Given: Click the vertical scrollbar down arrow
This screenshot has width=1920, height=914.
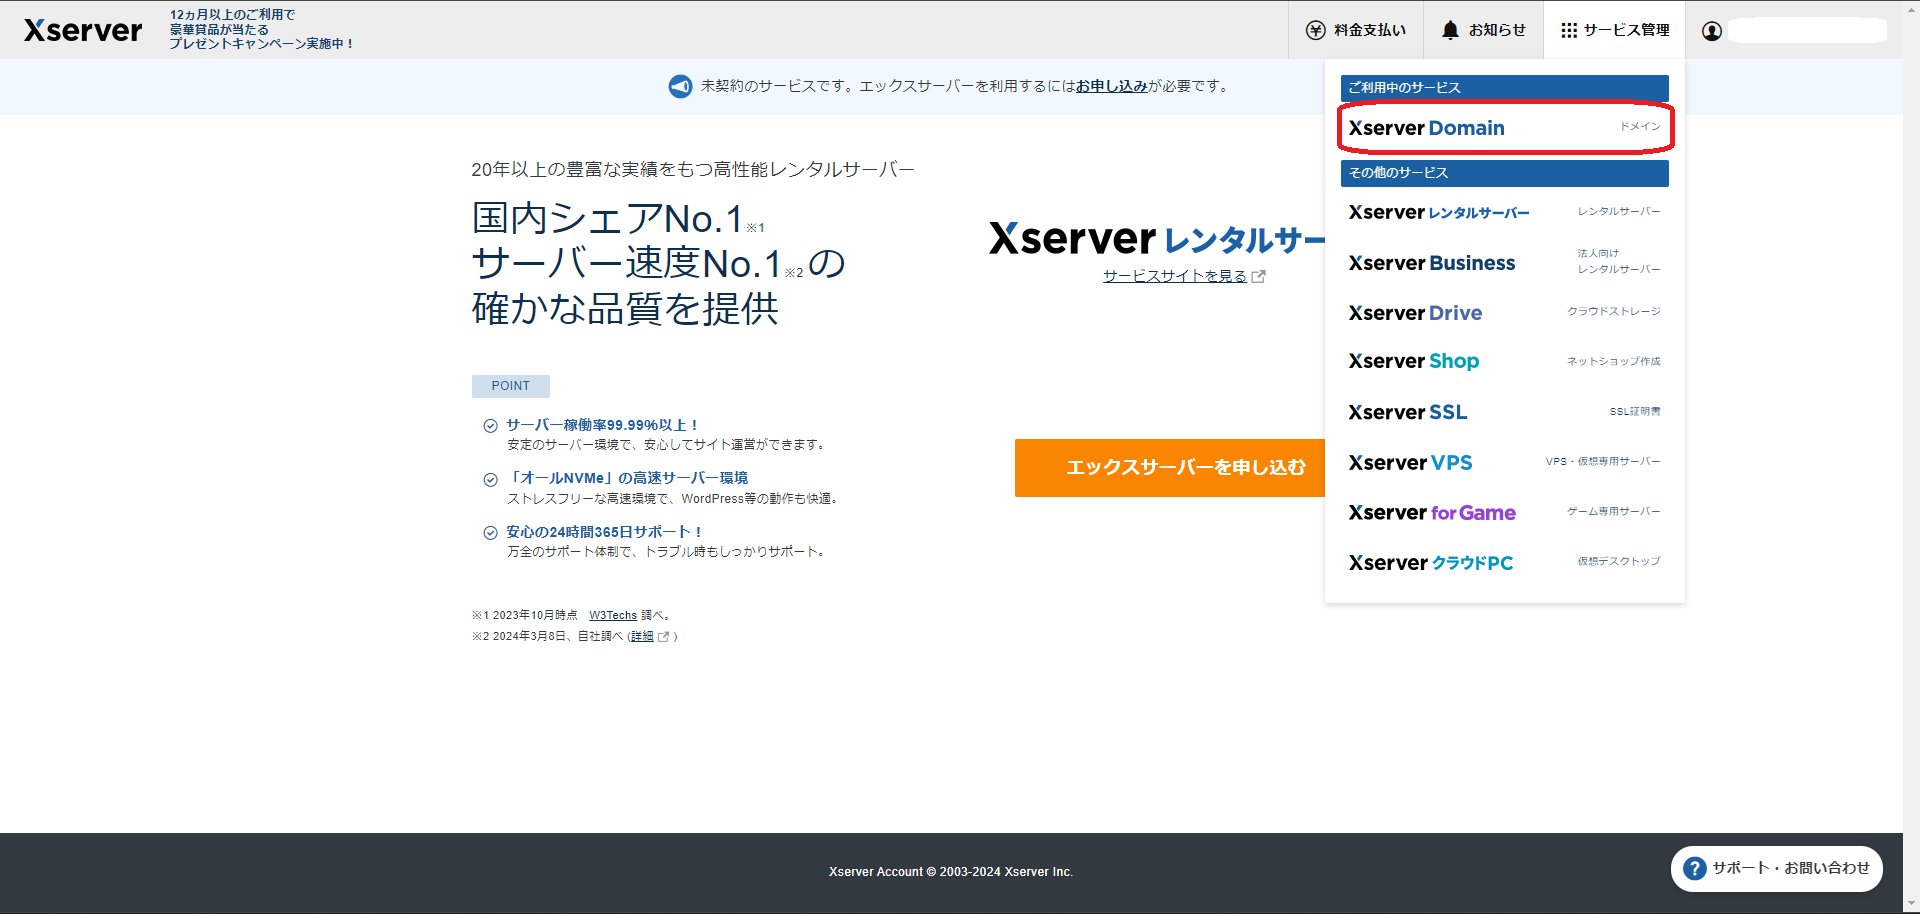Looking at the screenshot, I should (1911, 905).
